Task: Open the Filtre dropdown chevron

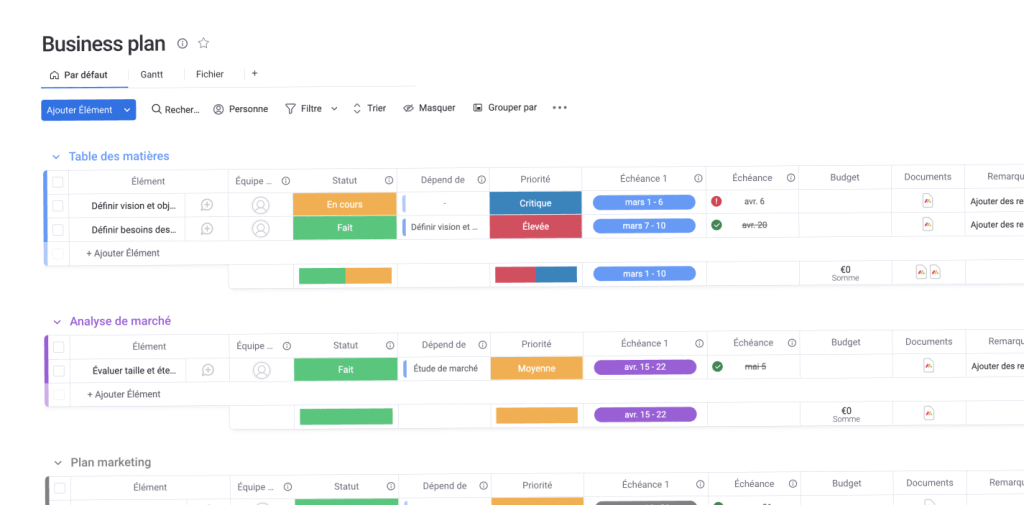Action: click(x=334, y=108)
